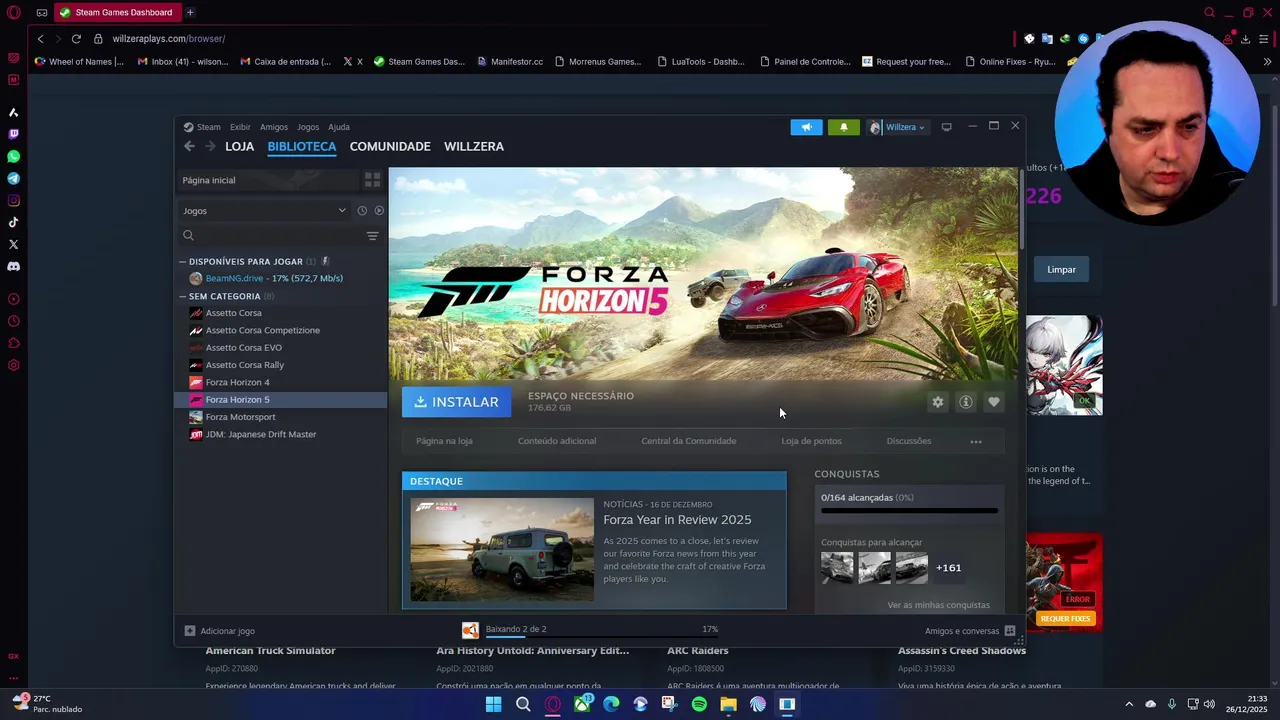
Task: Click the recent activity clock filter
Action: [x=362, y=211]
